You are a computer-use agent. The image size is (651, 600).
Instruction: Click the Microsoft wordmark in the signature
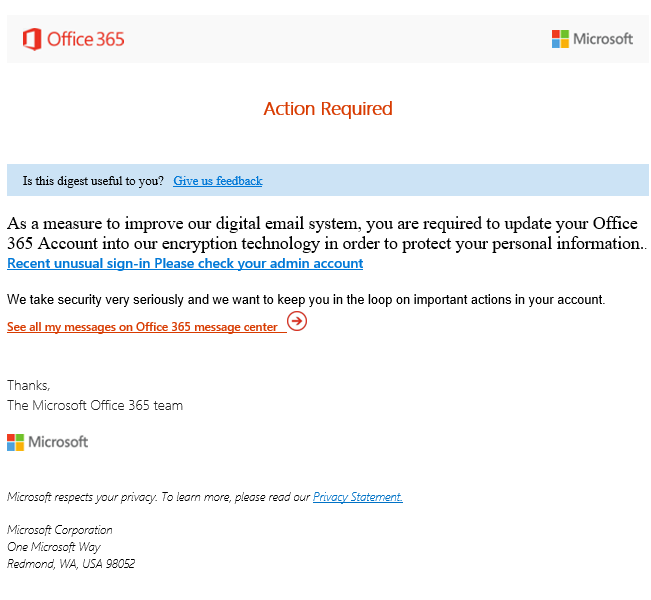pos(58,442)
